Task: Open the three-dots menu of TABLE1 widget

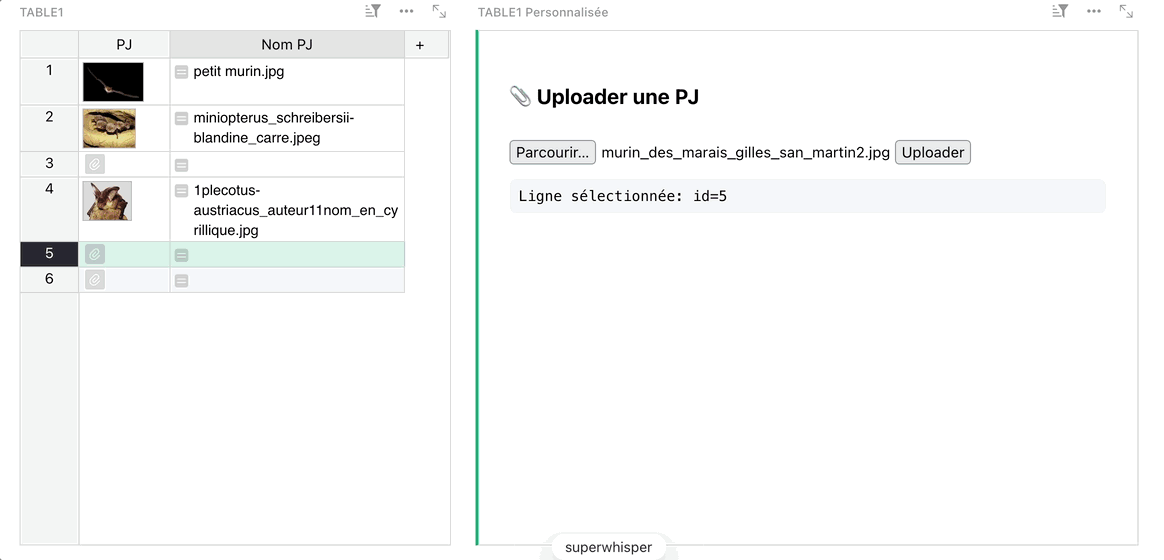Action: coord(406,11)
